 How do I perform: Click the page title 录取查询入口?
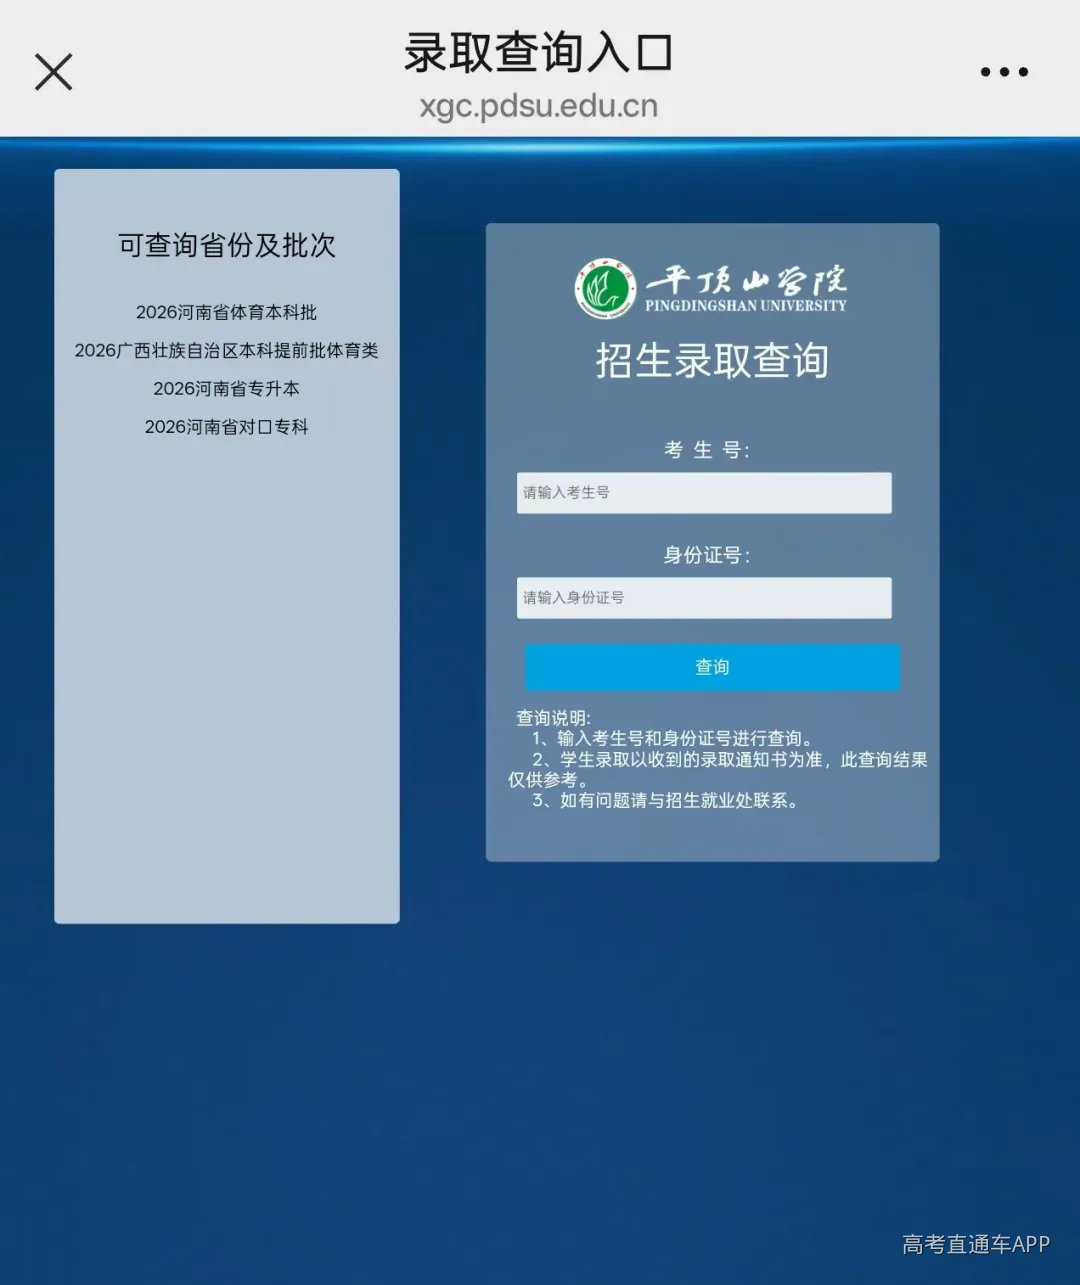click(539, 52)
